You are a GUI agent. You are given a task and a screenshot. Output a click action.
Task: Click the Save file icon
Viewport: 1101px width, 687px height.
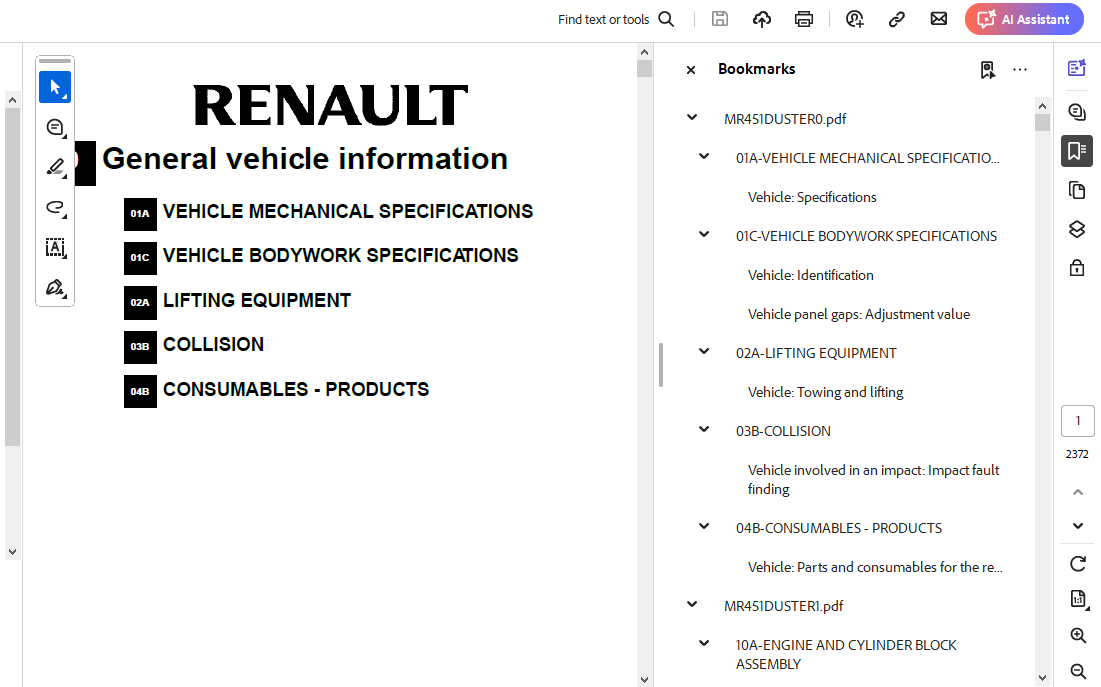pos(720,19)
